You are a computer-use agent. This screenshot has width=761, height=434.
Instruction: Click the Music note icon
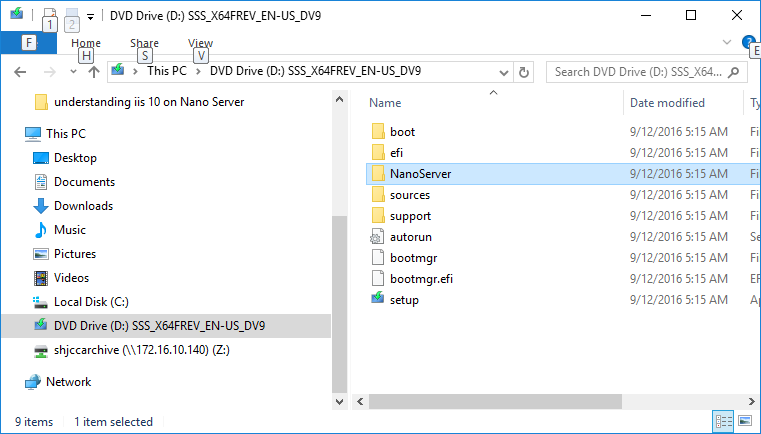click(x=41, y=230)
